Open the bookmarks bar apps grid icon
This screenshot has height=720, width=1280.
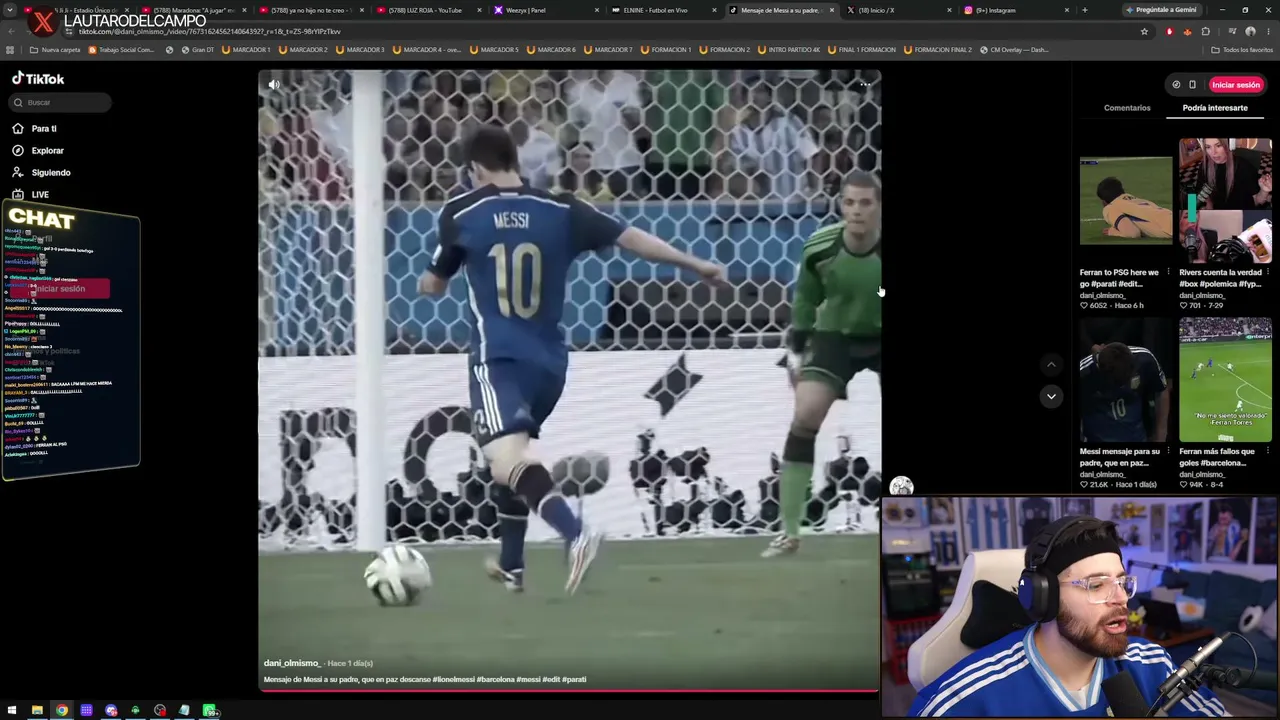[x=10, y=50]
